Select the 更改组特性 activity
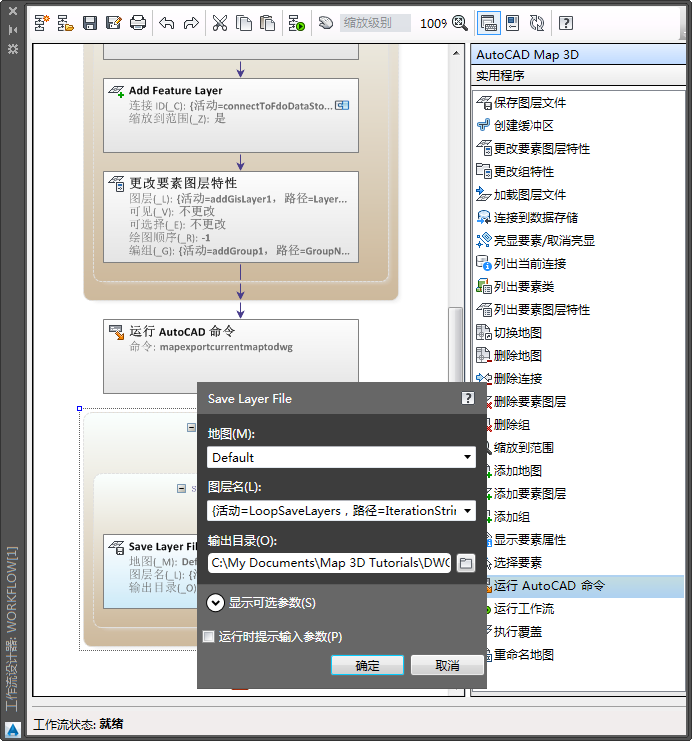692x741 pixels. pos(524,172)
